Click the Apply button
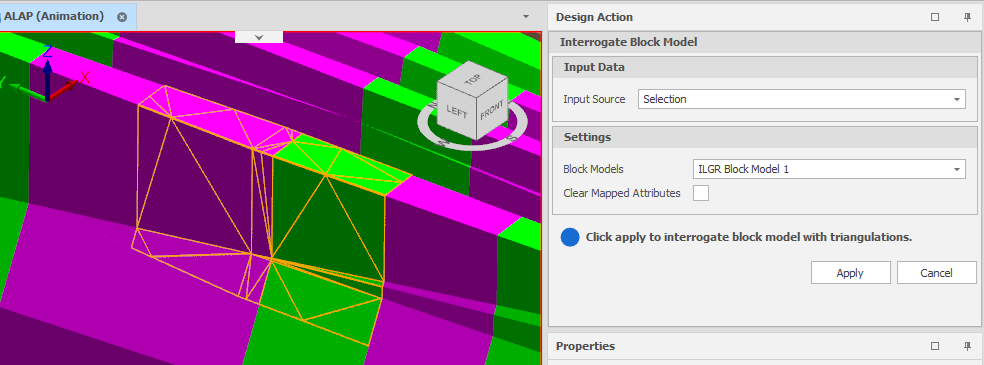The width and height of the screenshot is (984, 365). 850,273
